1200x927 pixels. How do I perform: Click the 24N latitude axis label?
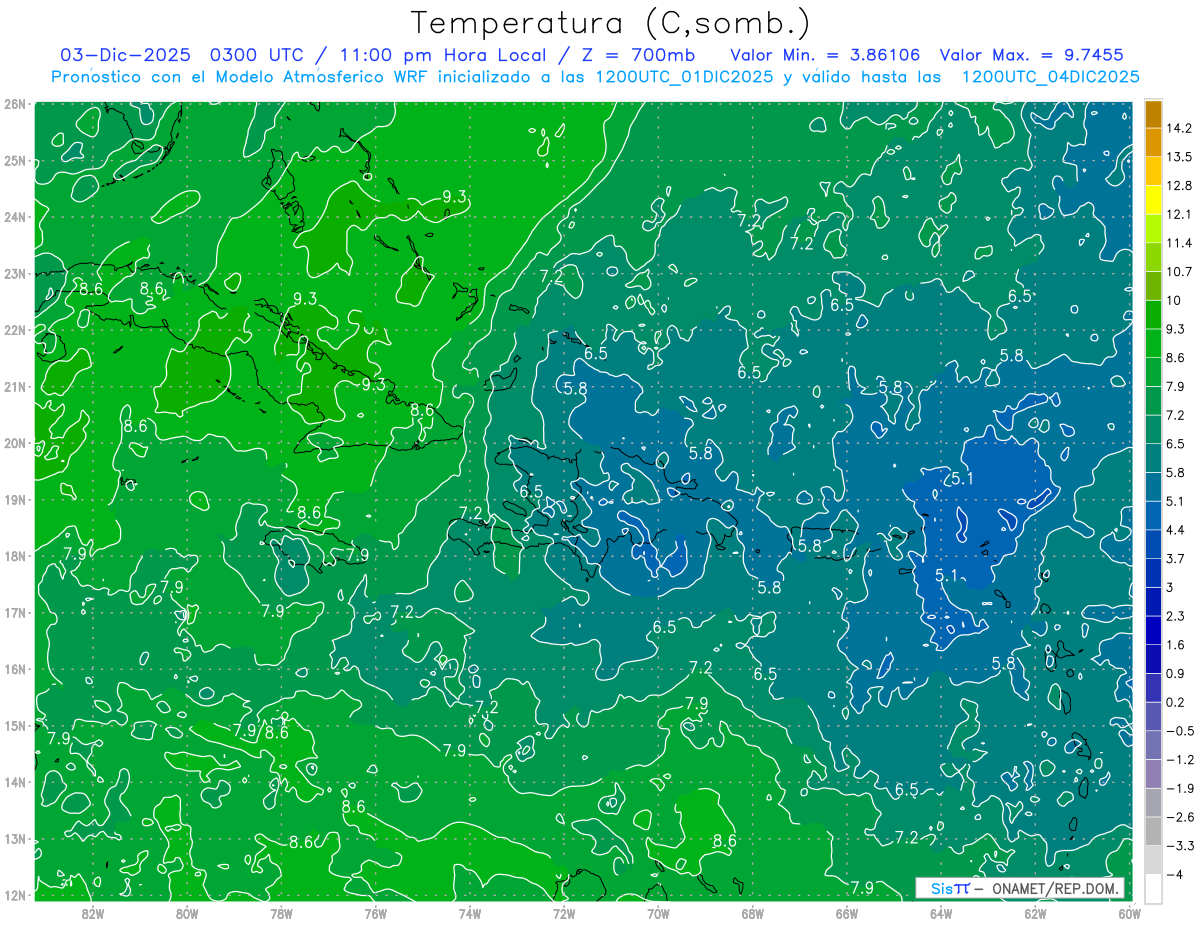14,217
